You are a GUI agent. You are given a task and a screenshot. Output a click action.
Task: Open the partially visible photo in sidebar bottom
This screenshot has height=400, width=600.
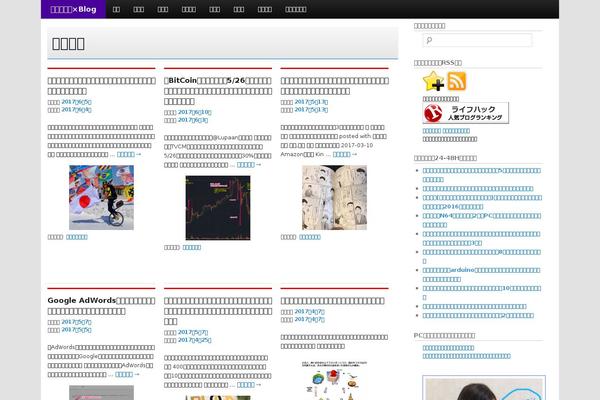coord(484,388)
